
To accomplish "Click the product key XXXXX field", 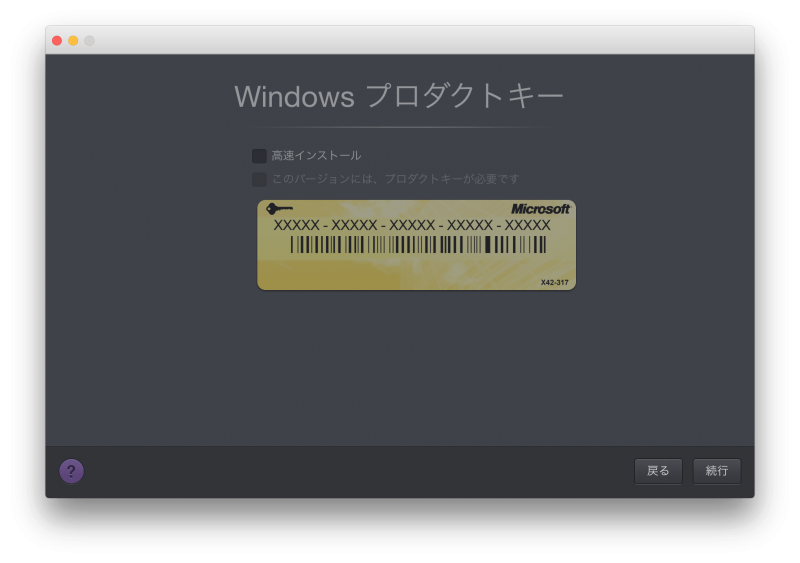I will click(x=412, y=225).
